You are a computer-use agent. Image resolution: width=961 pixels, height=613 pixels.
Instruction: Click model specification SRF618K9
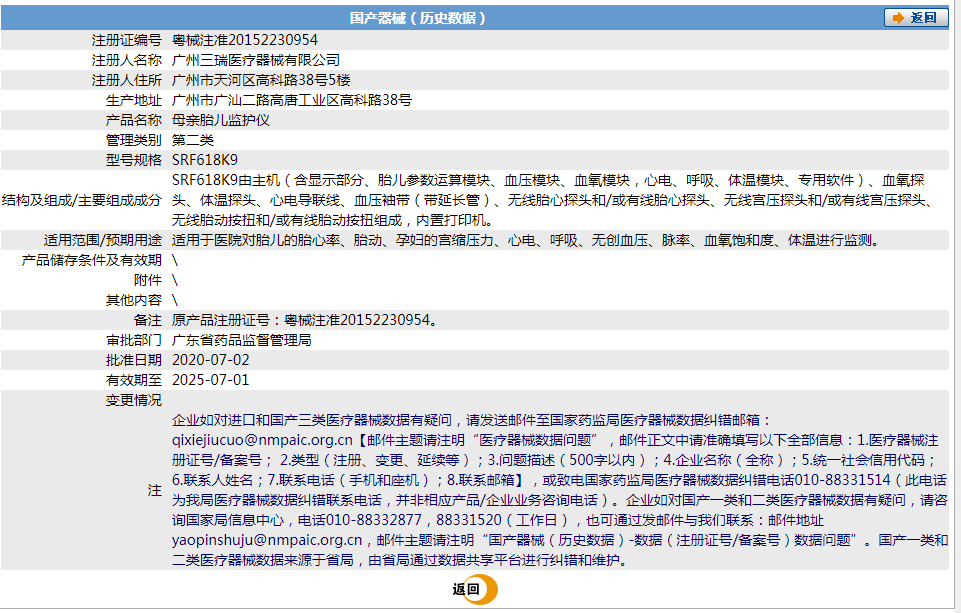point(205,160)
